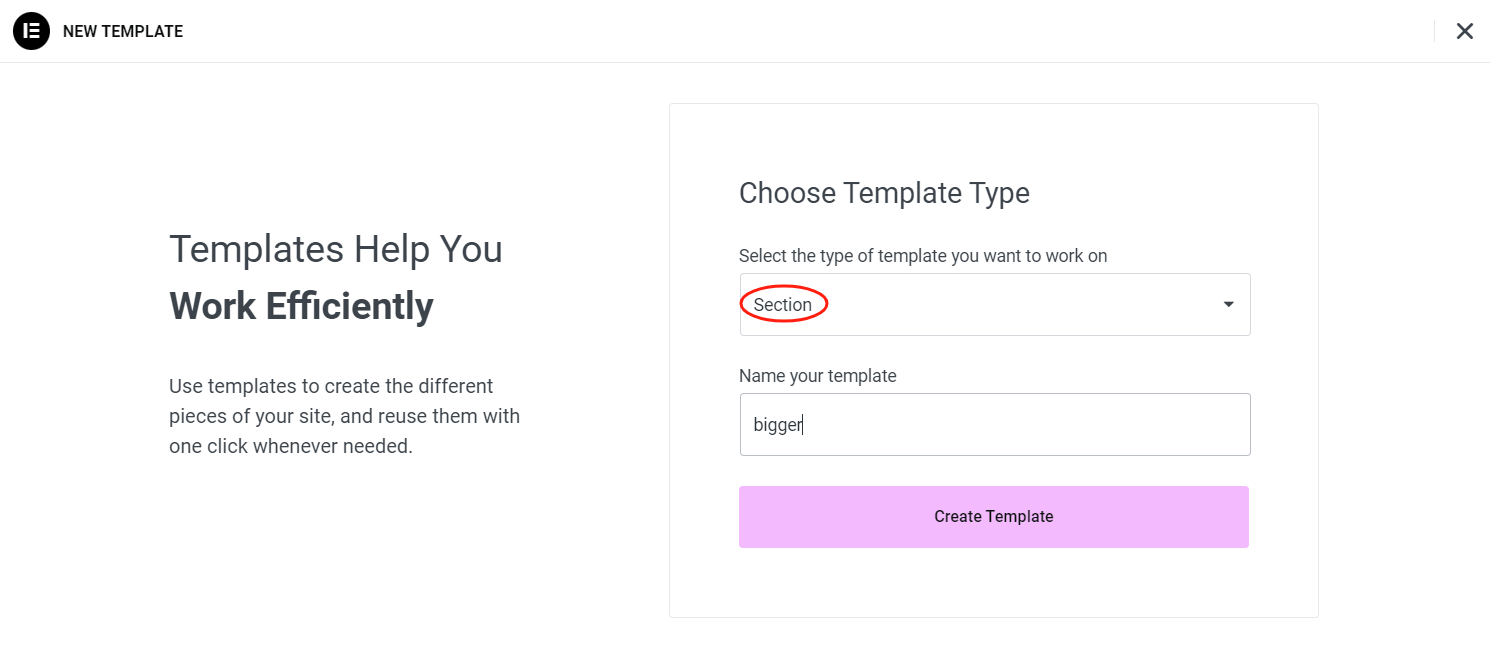Viewport: 1490px width, 652px height.
Task: Click the "Use templates to create" description paragraph
Action: tap(344, 416)
